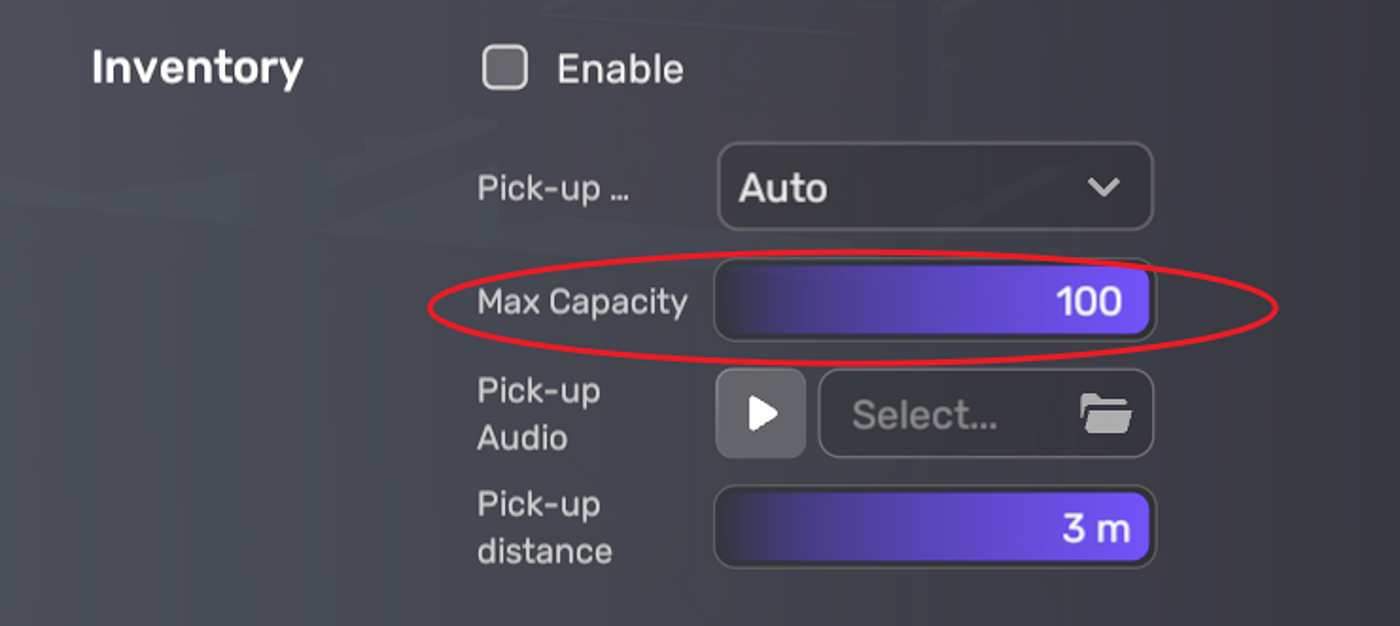Open the Pick-up mode Auto dropdown
This screenshot has height=626, width=1400.
click(x=935, y=187)
